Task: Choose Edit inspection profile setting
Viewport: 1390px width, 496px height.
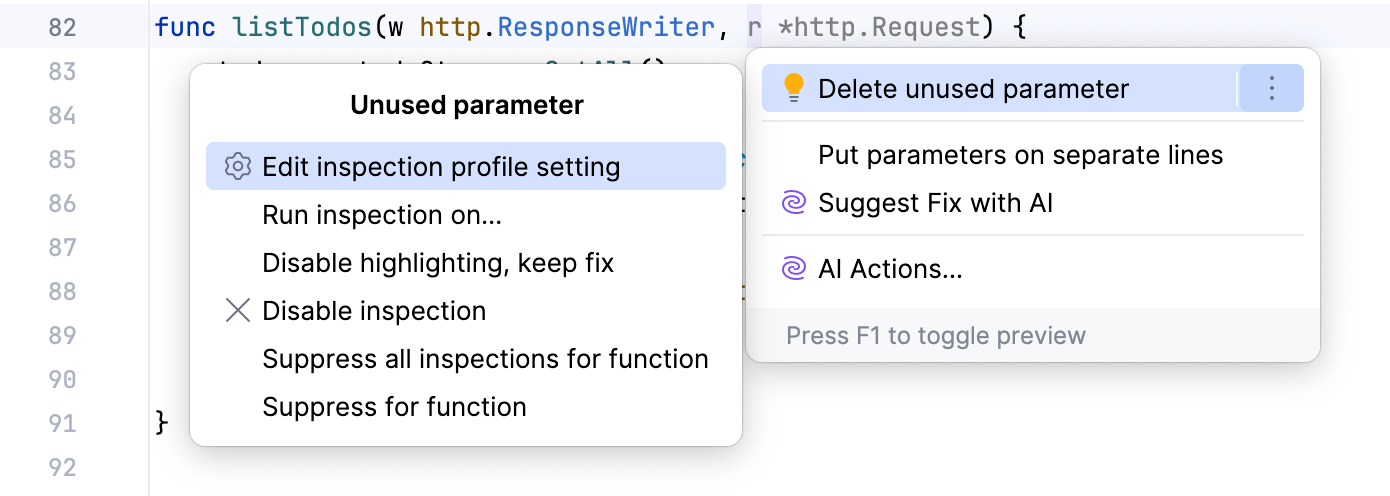Action: point(441,167)
